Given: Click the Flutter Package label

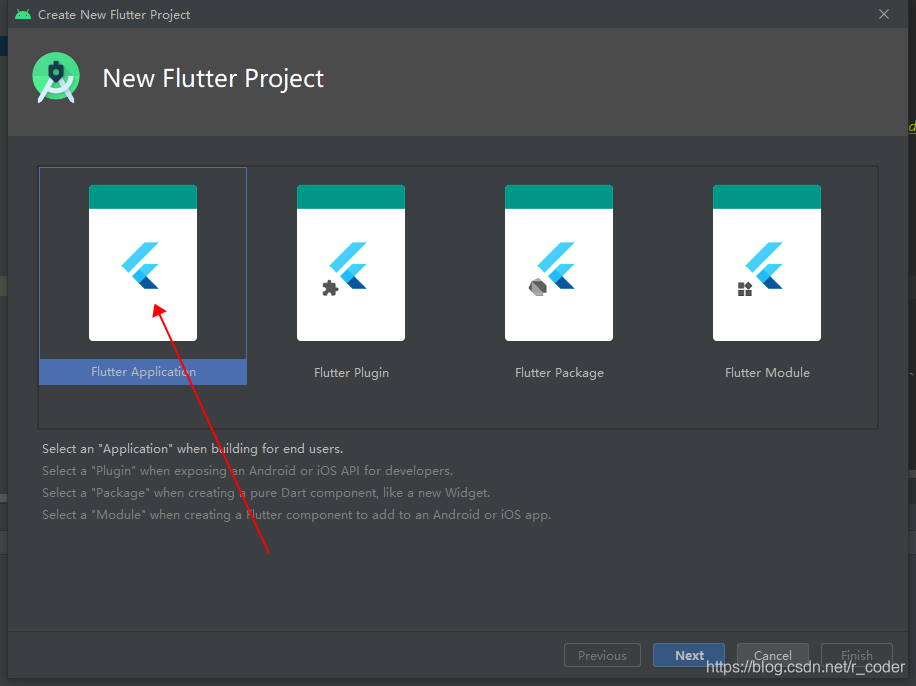Looking at the screenshot, I should coord(559,373).
